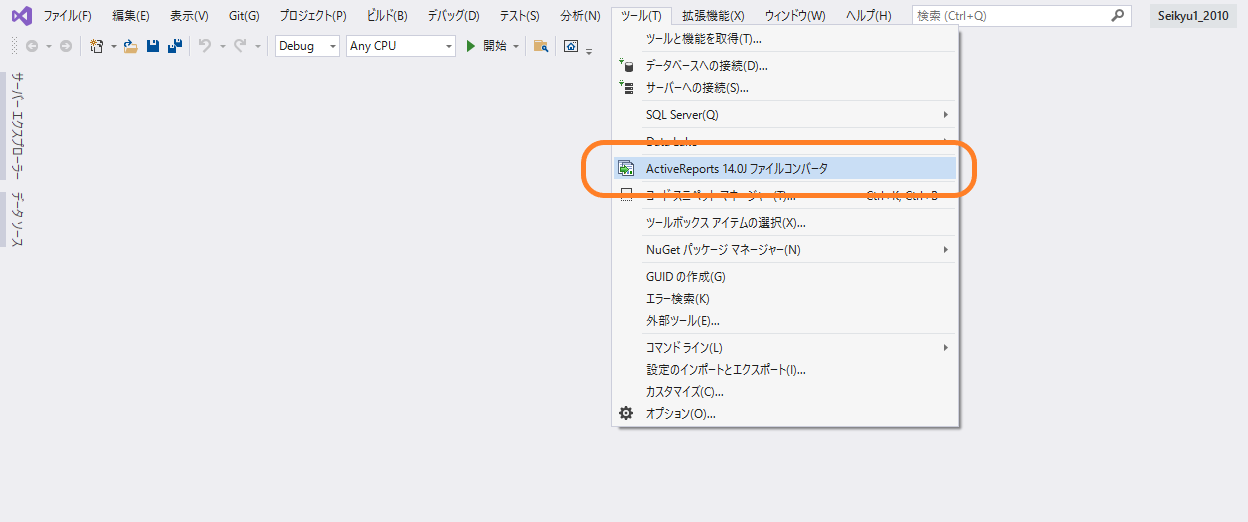Open the Git(G) menu
This screenshot has width=1248, height=522.
point(243,16)
